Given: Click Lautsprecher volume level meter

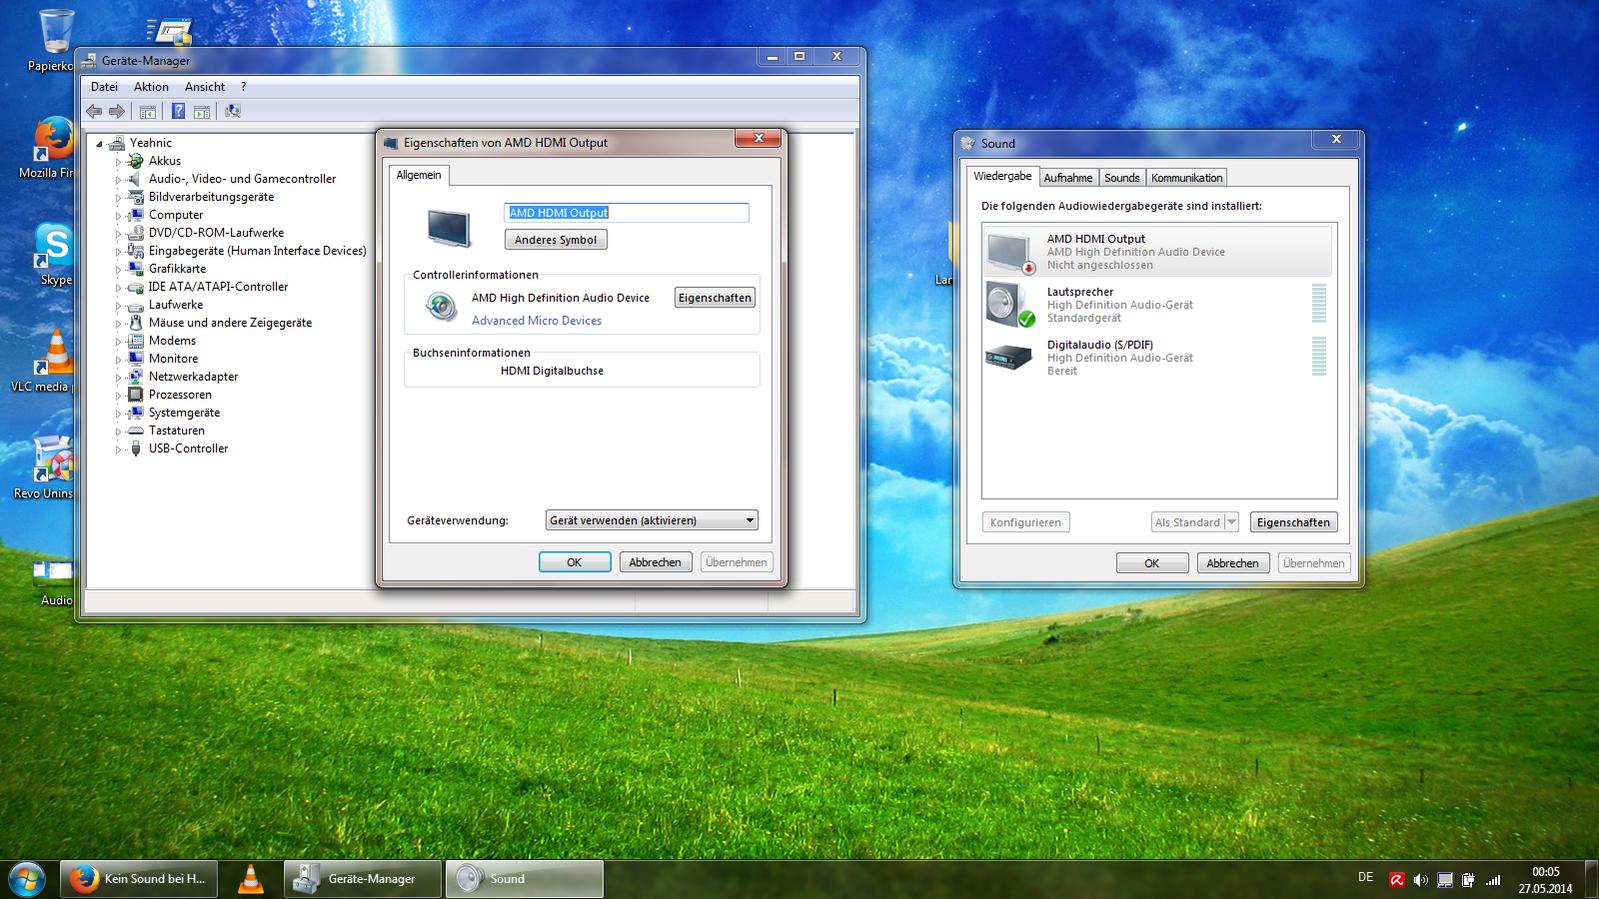Looking at the screenshot, I should pyautogui.click(x=1319, y=304).
